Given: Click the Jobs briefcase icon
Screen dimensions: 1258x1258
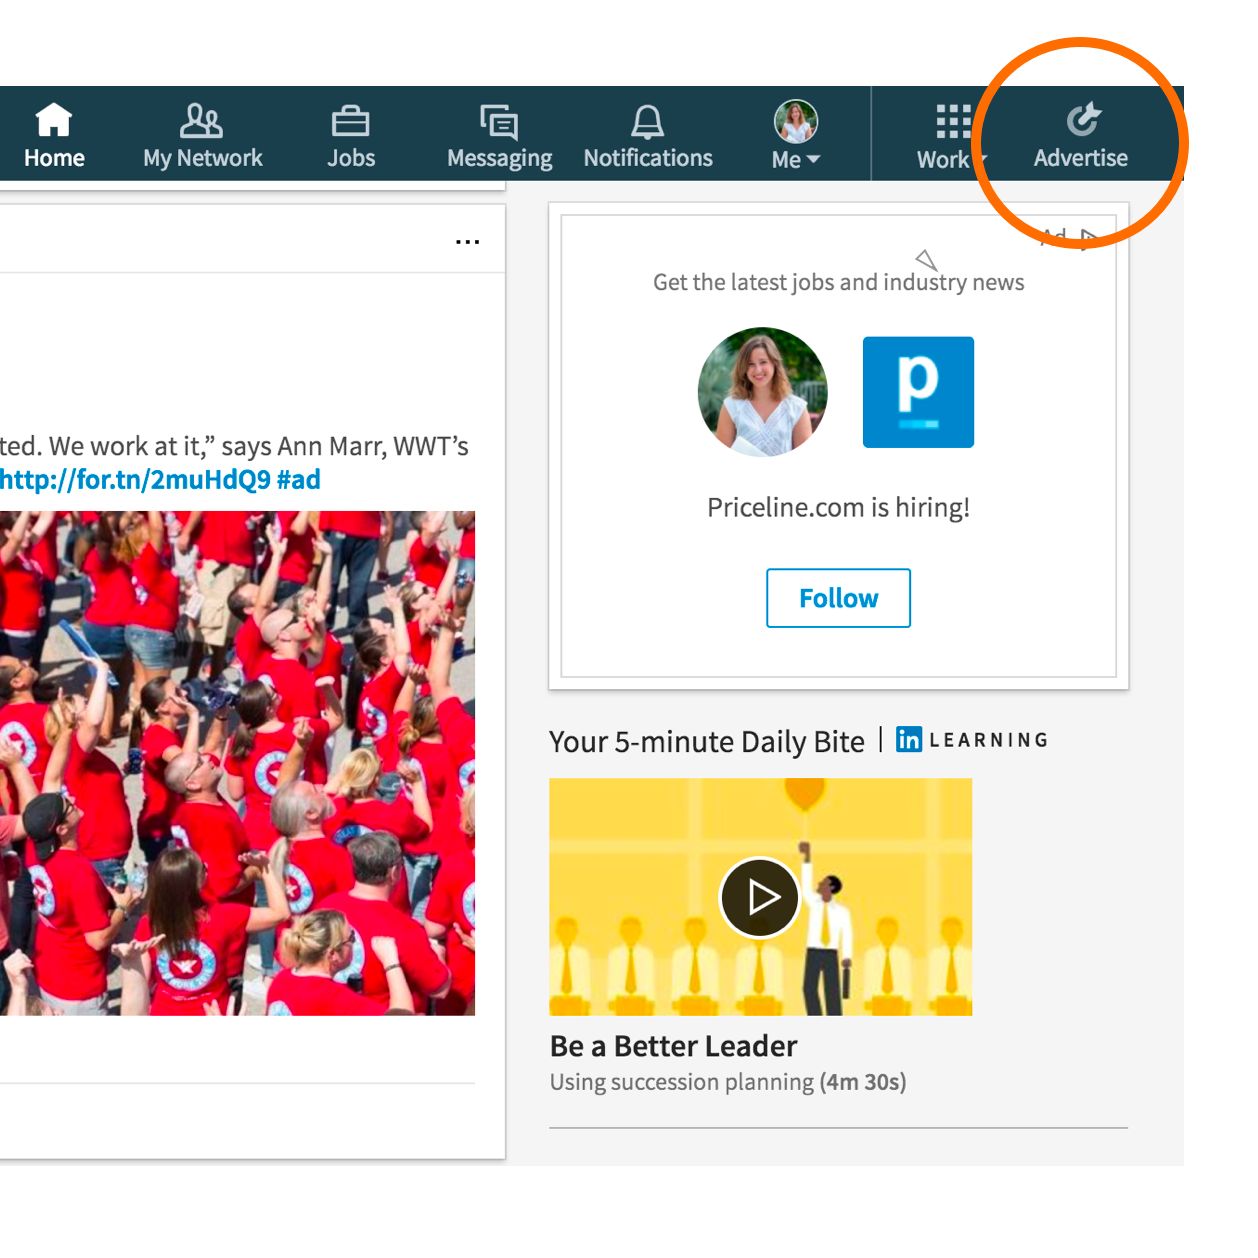Looking at the screenshot, I should point(350,122).
